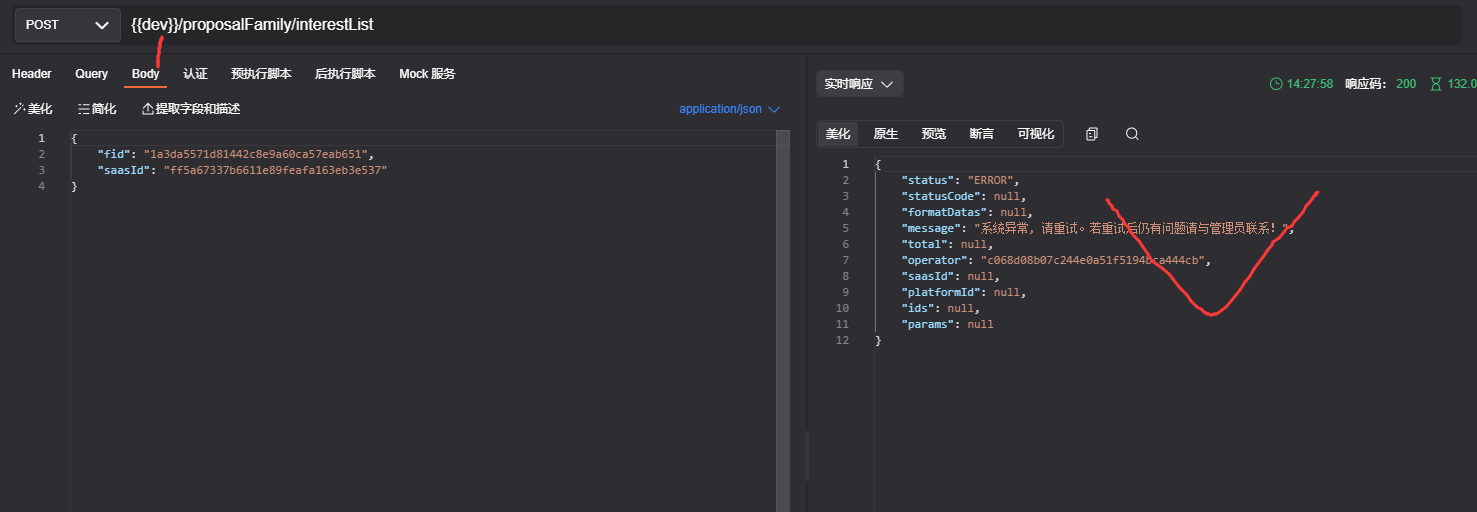Click the 响应码 200 status value

1406,84
